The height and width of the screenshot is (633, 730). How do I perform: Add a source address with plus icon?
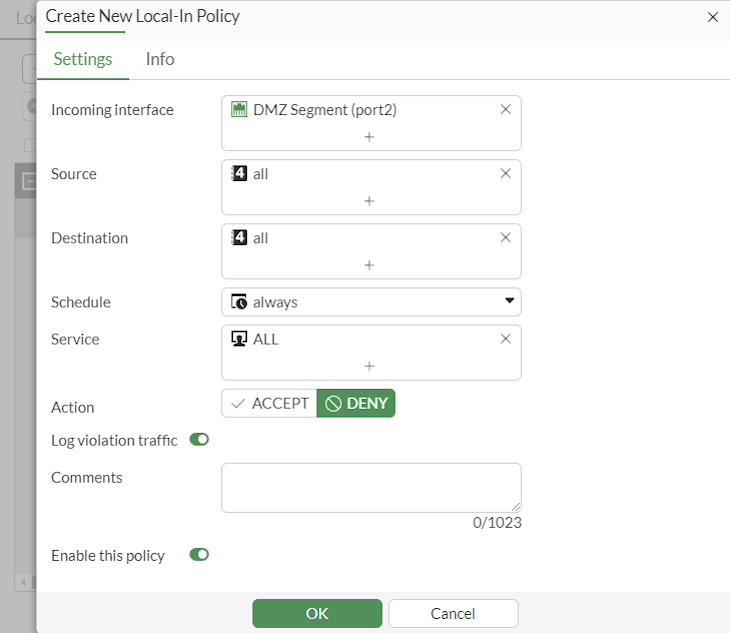tap(369, 201)
